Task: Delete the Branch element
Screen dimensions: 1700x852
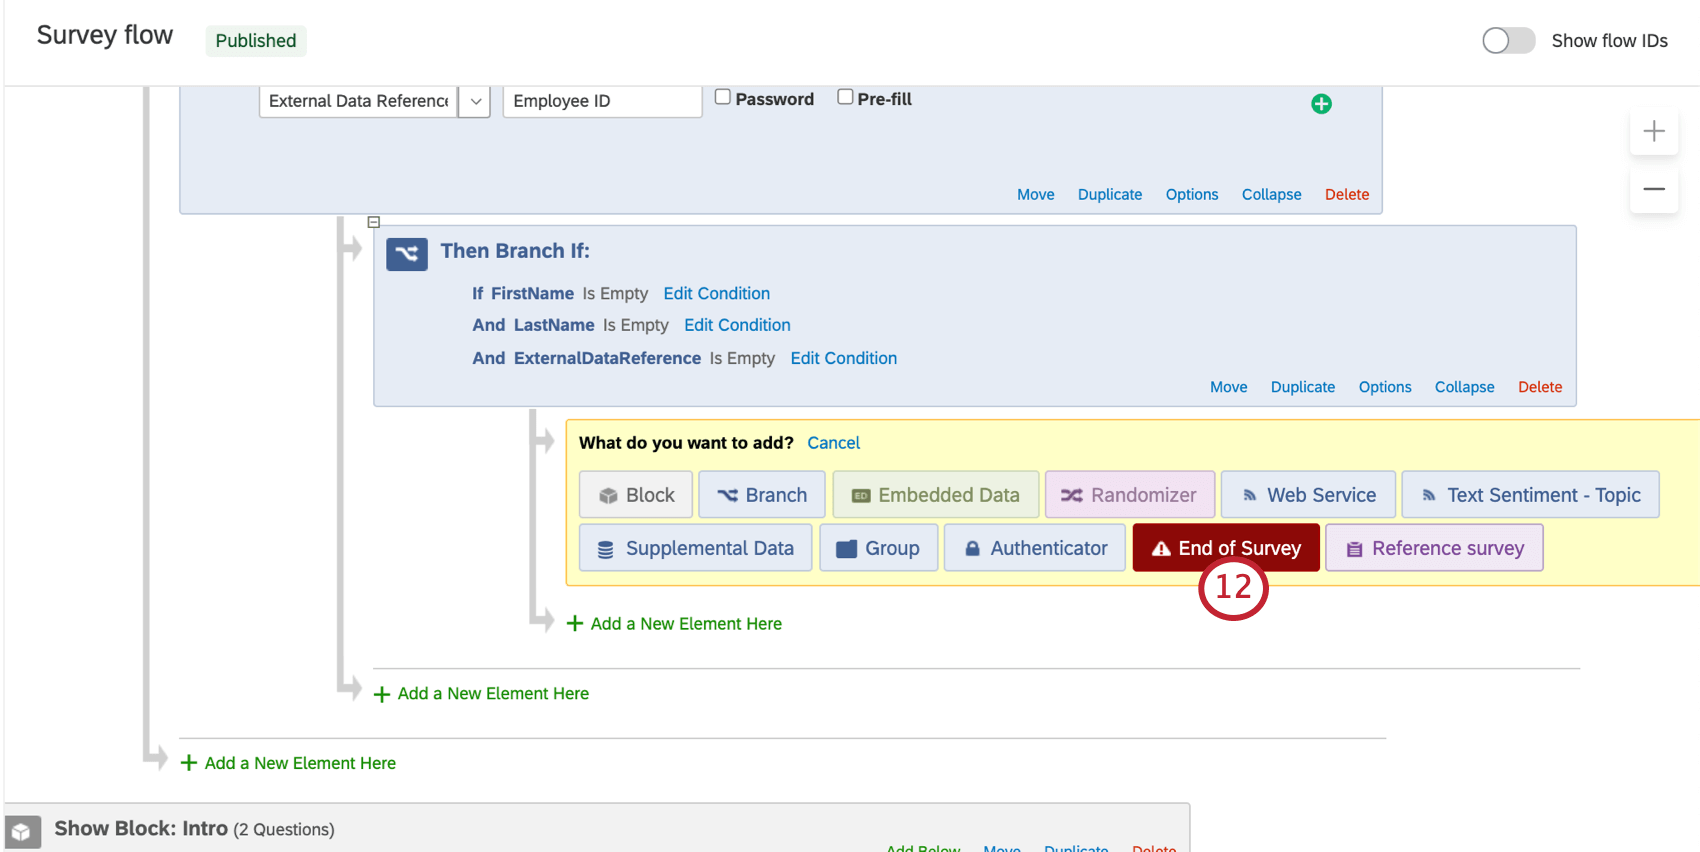Action: tap(1540, 387)
